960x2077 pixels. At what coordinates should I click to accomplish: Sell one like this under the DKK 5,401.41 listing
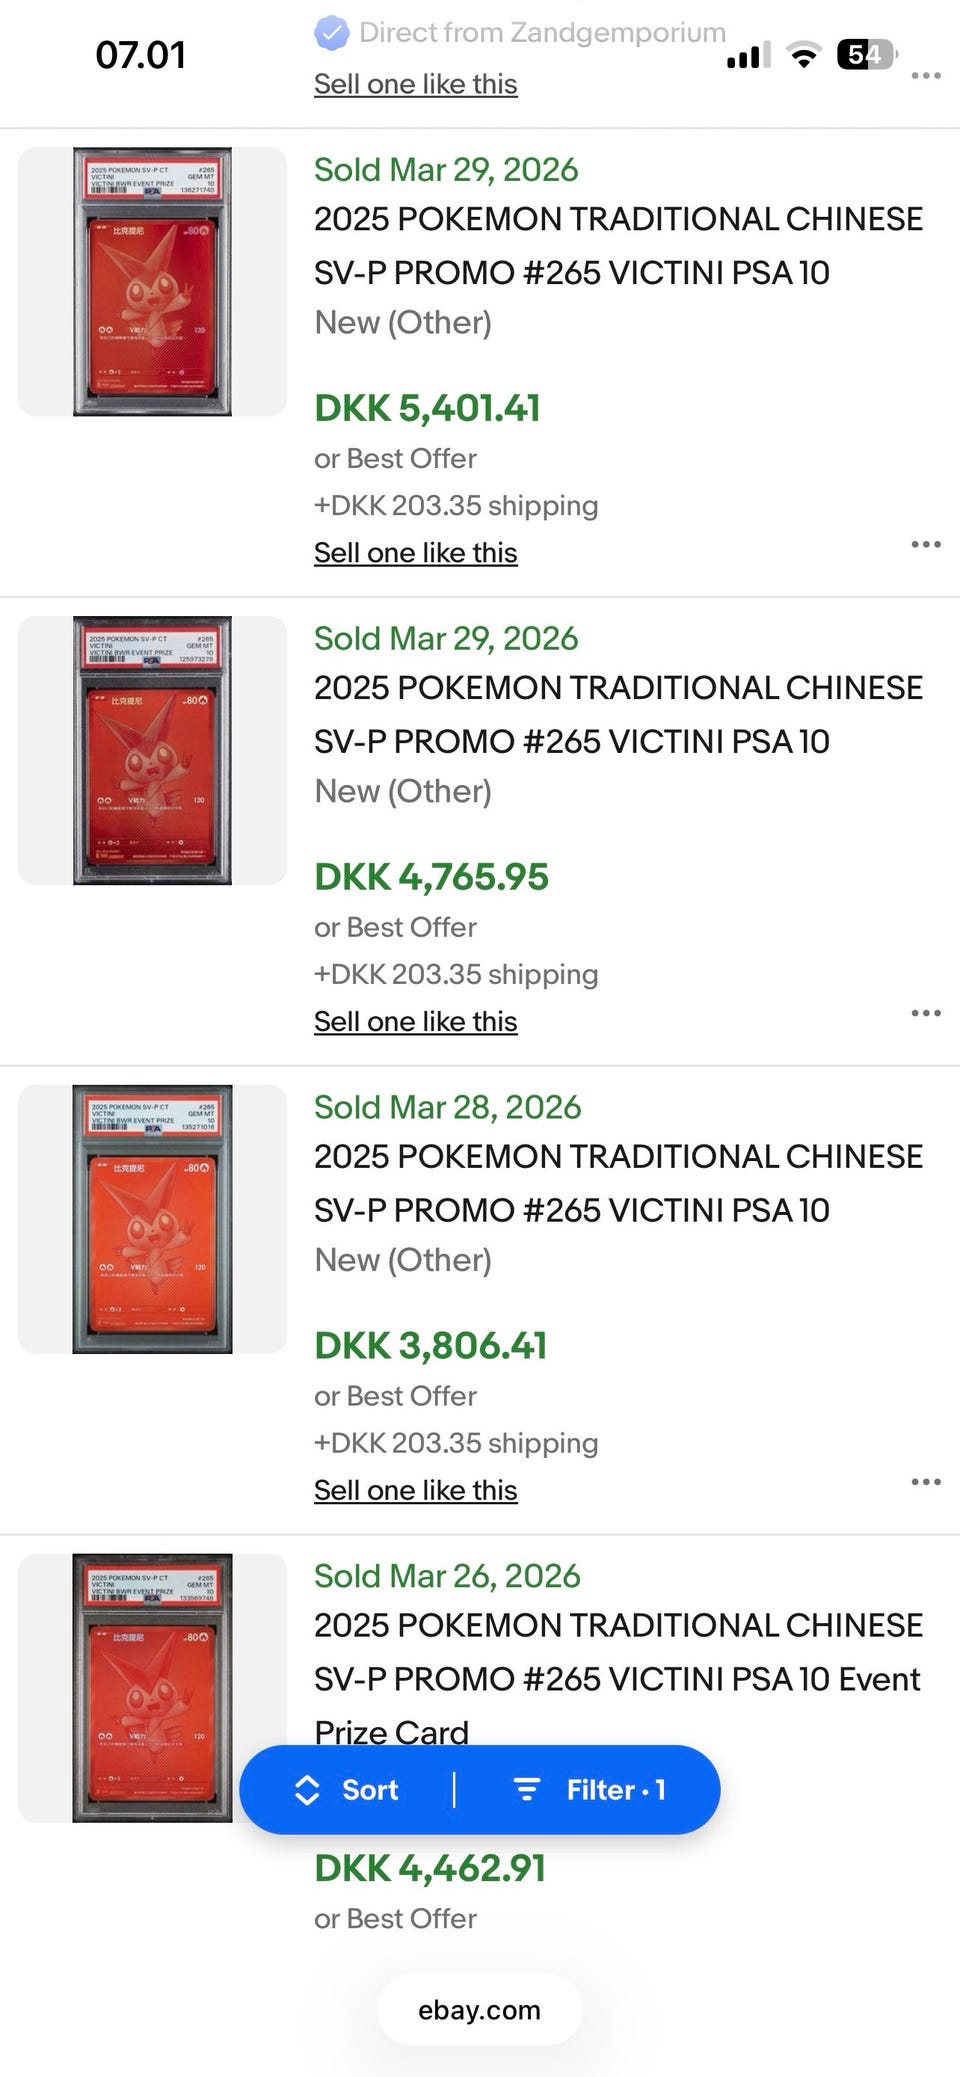tap(416, 553)
